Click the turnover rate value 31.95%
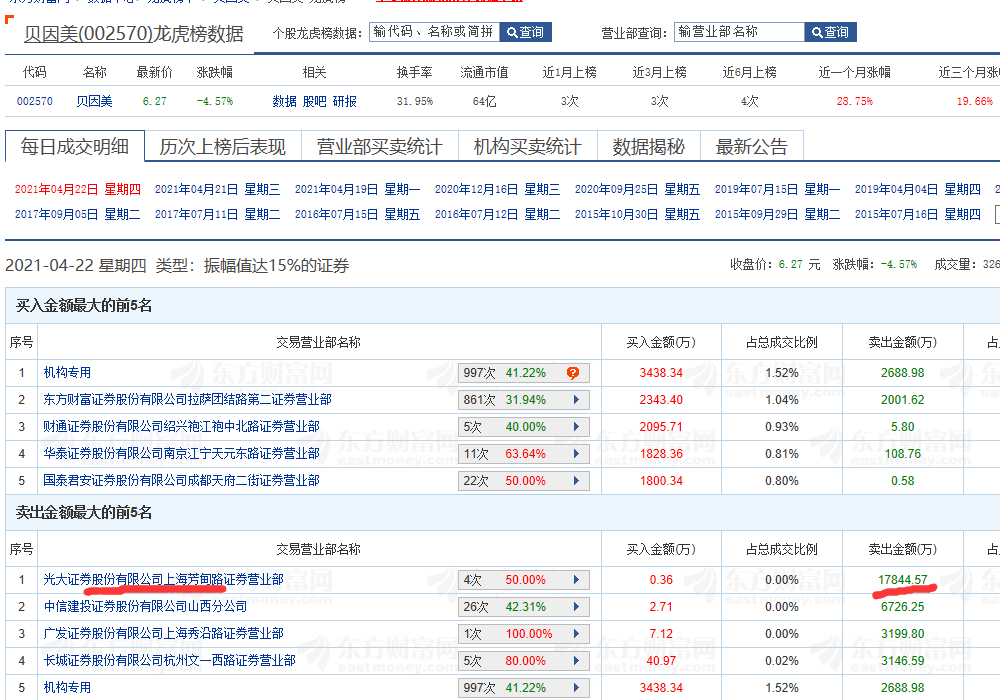This screenshot has width=1000, height=700. (415, 101)
